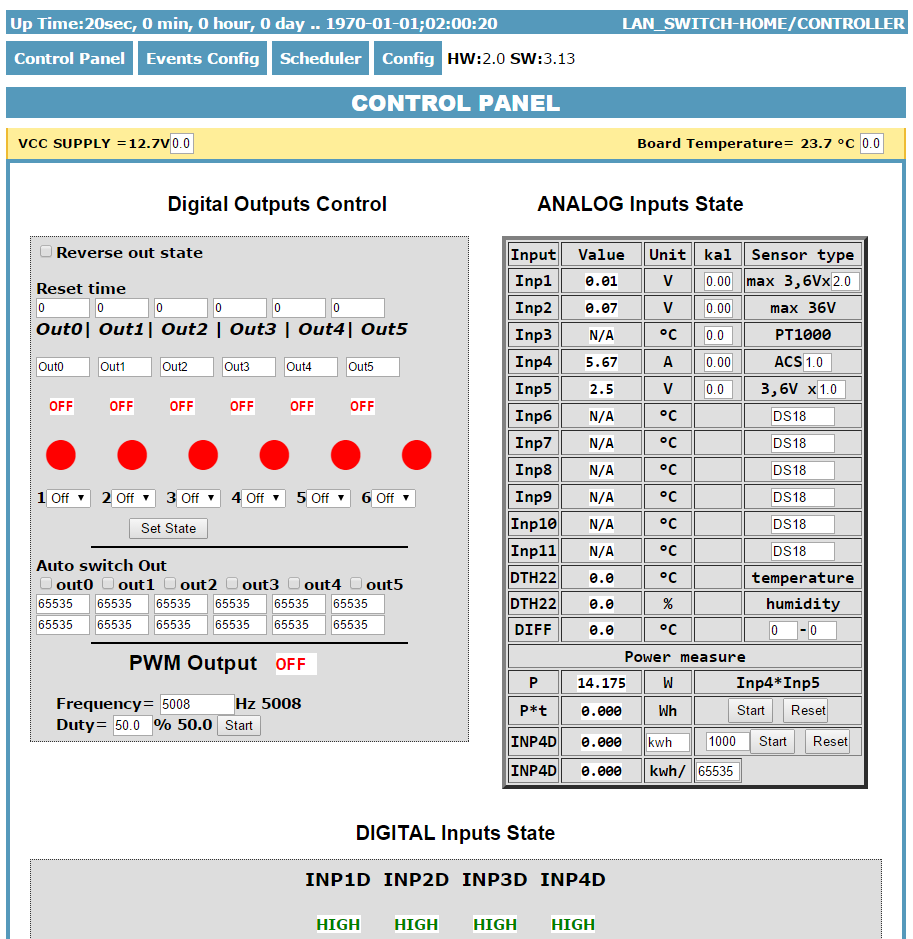Open the output 4 state dropdown
The height and width of the screenshot is (939, 913).
[x=263, y=498]
